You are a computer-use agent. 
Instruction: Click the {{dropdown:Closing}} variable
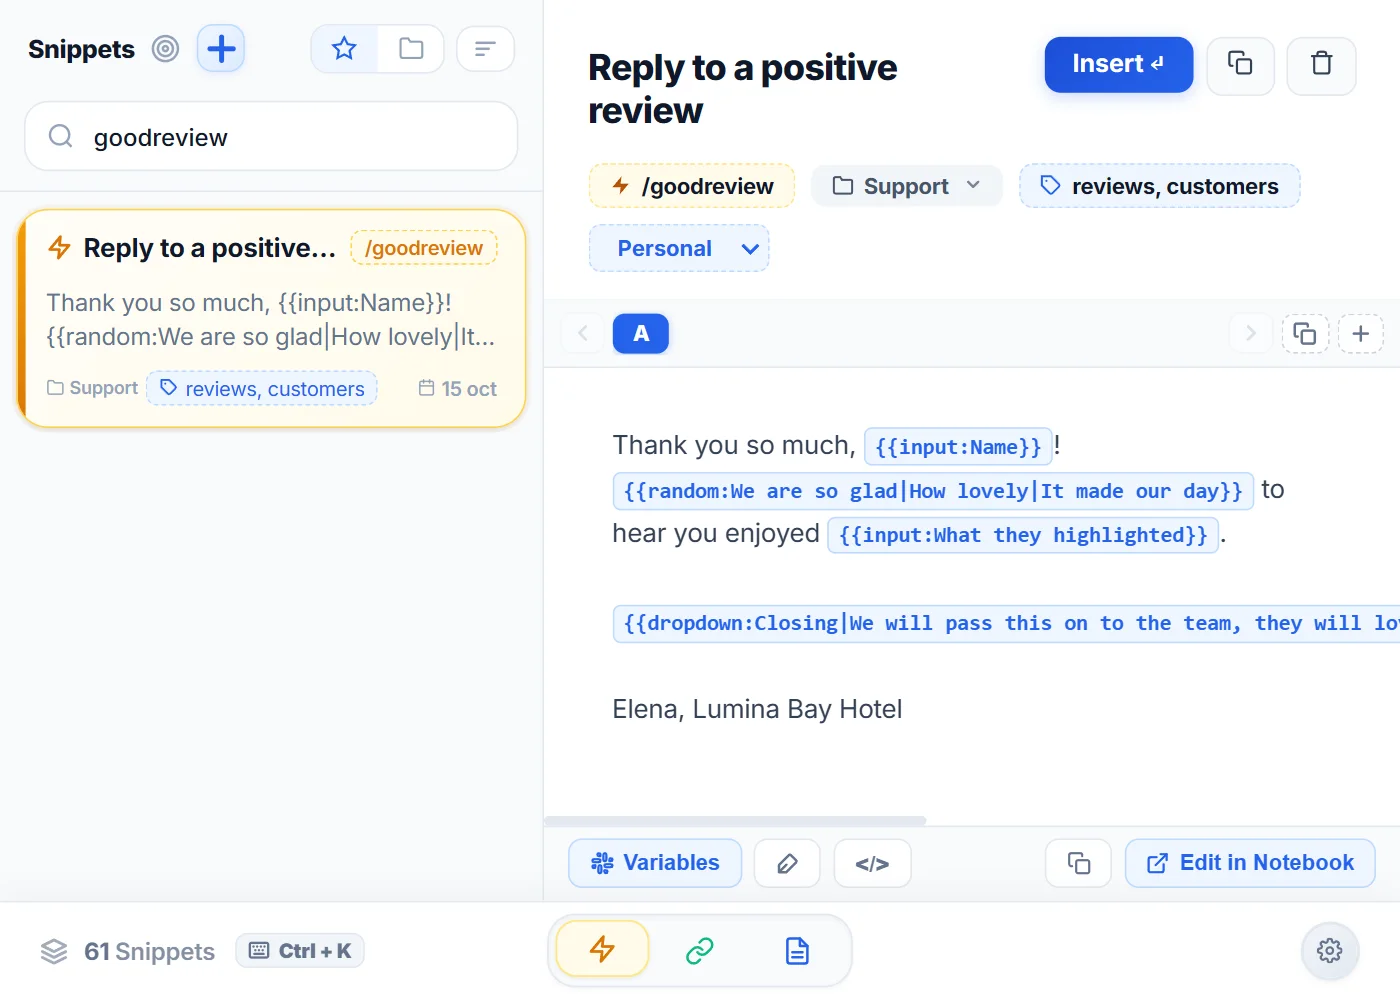[x=1006, y=622]
